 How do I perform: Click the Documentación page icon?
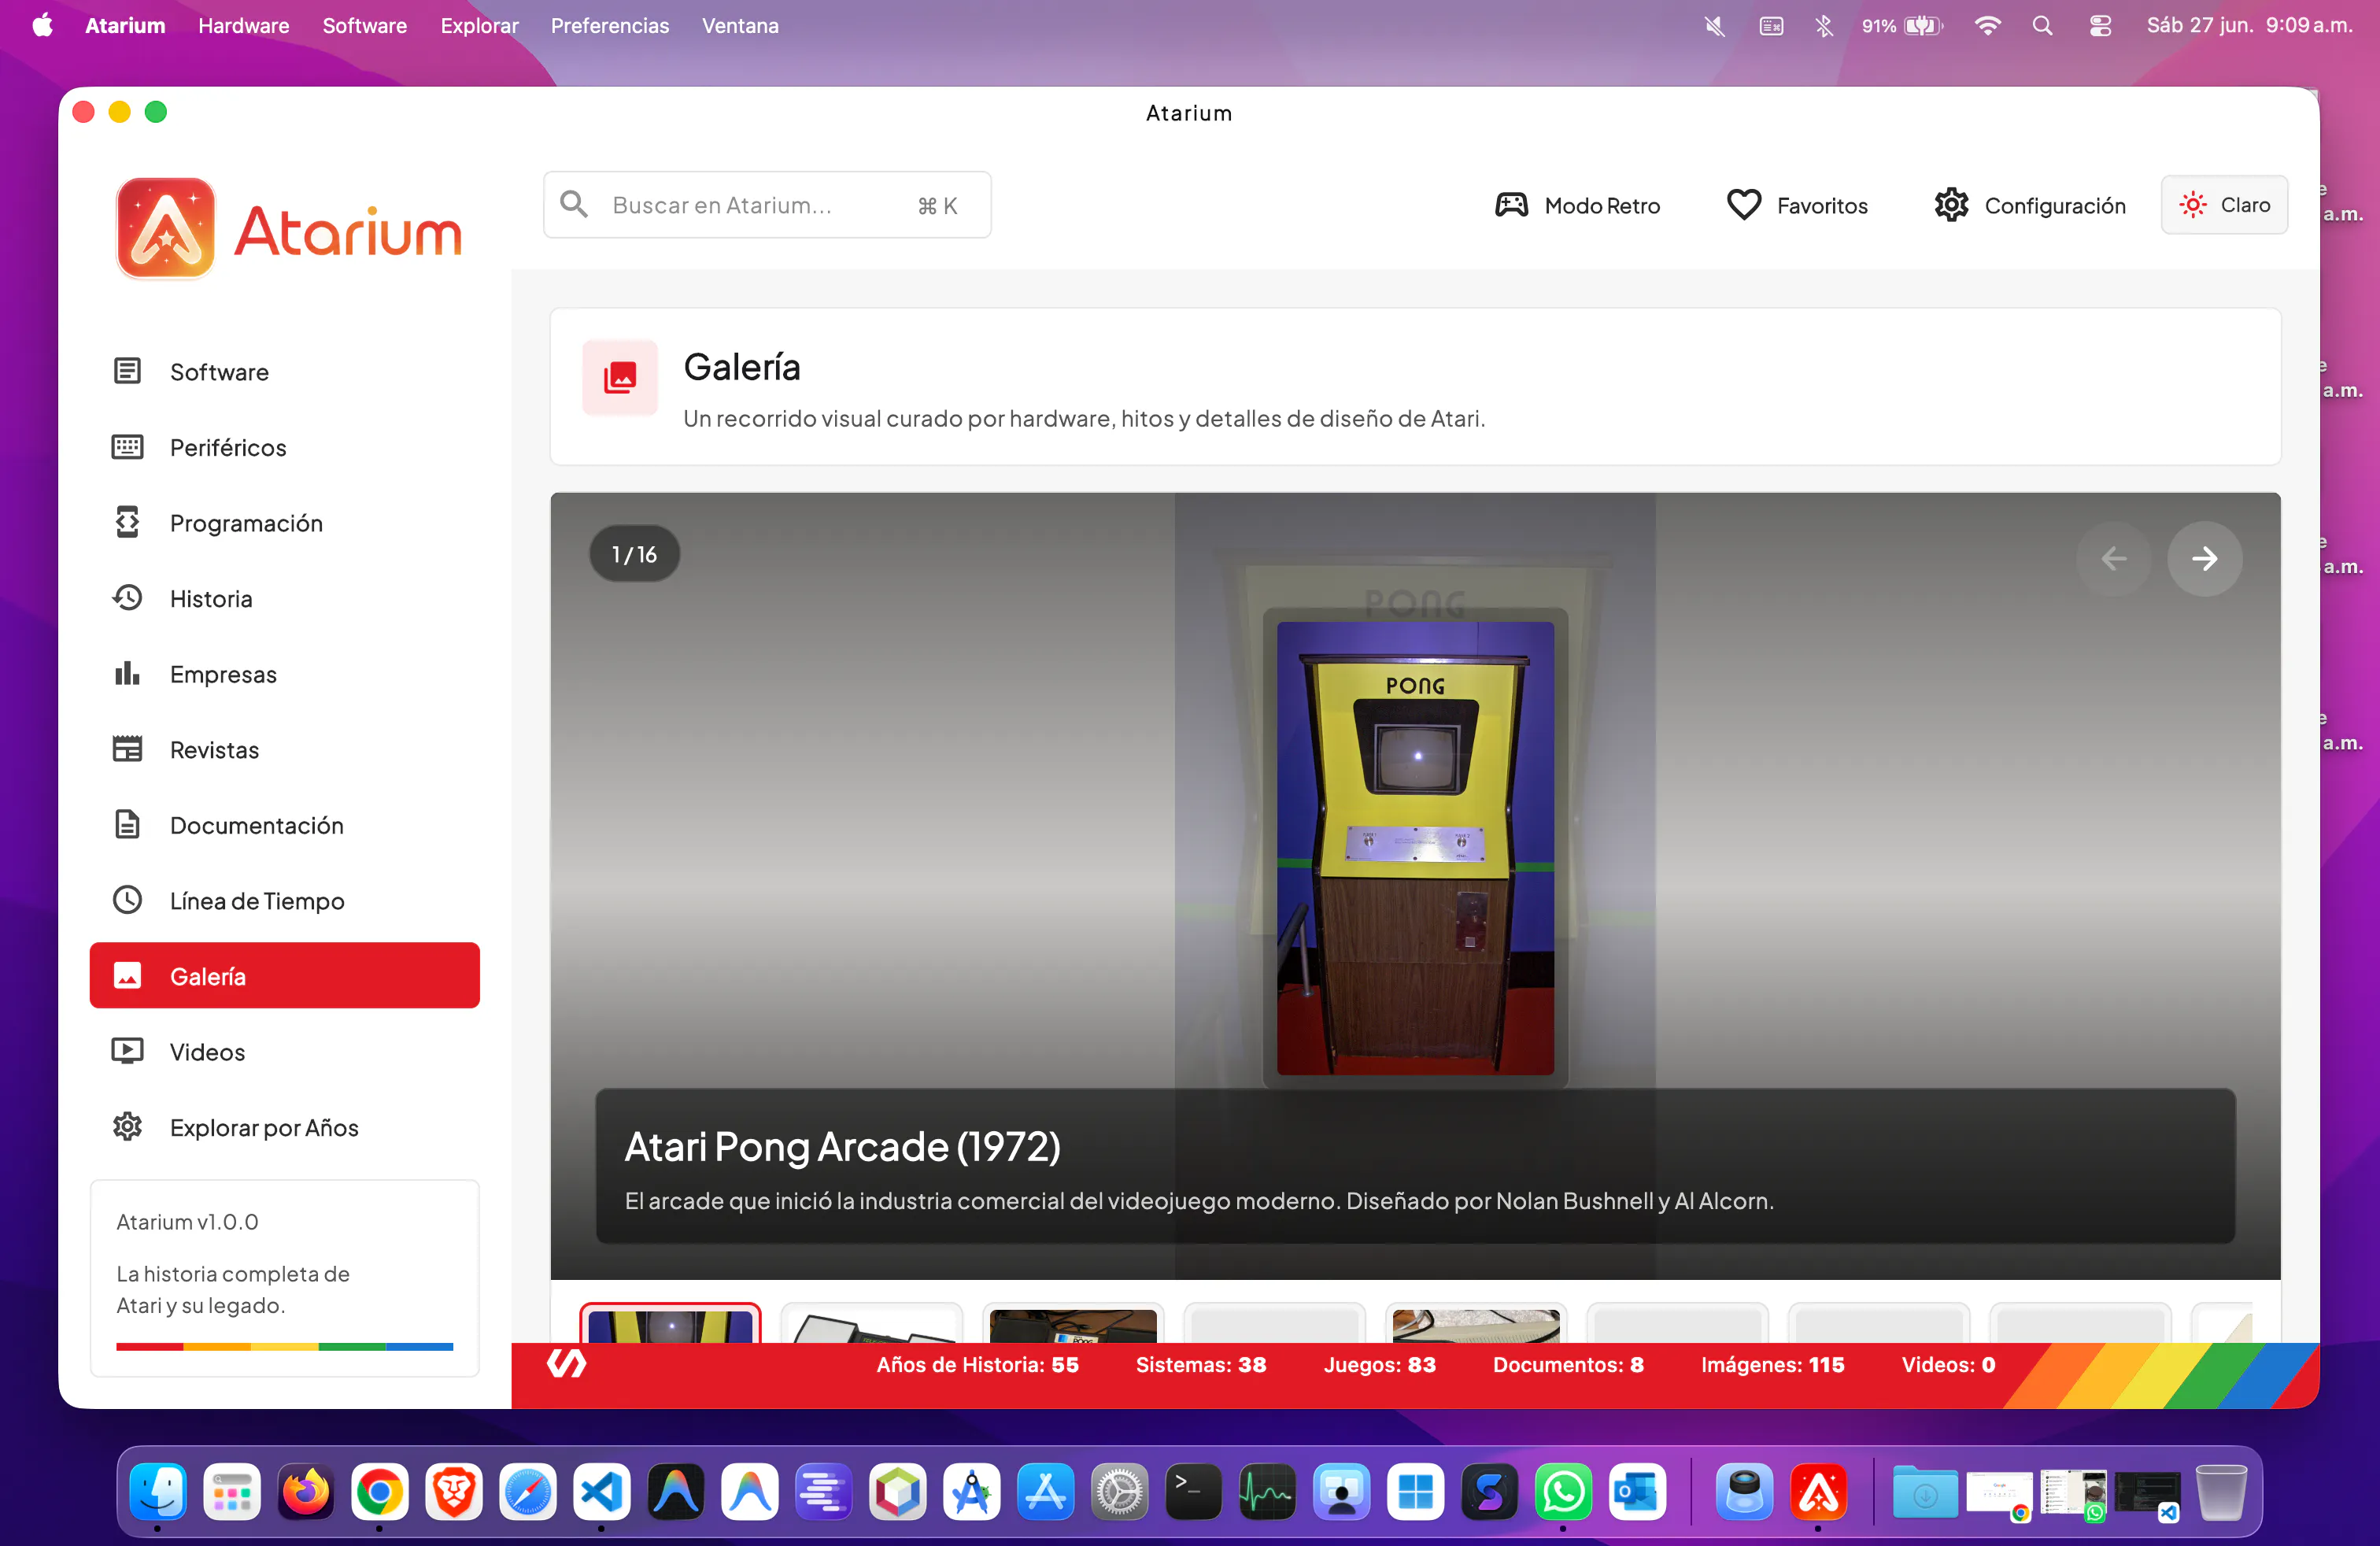tap(127, 825)
